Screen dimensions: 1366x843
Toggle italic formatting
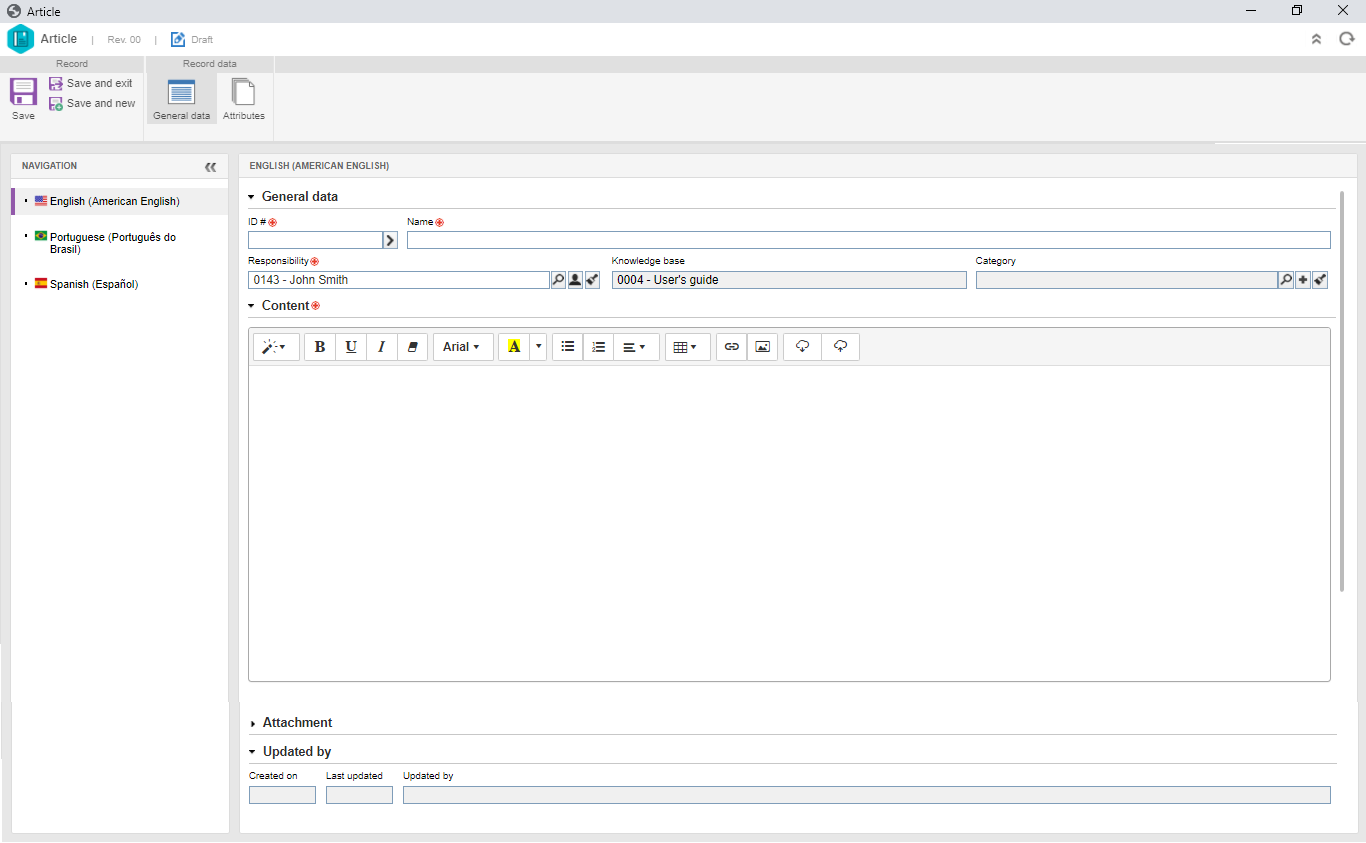click(381, 347)
